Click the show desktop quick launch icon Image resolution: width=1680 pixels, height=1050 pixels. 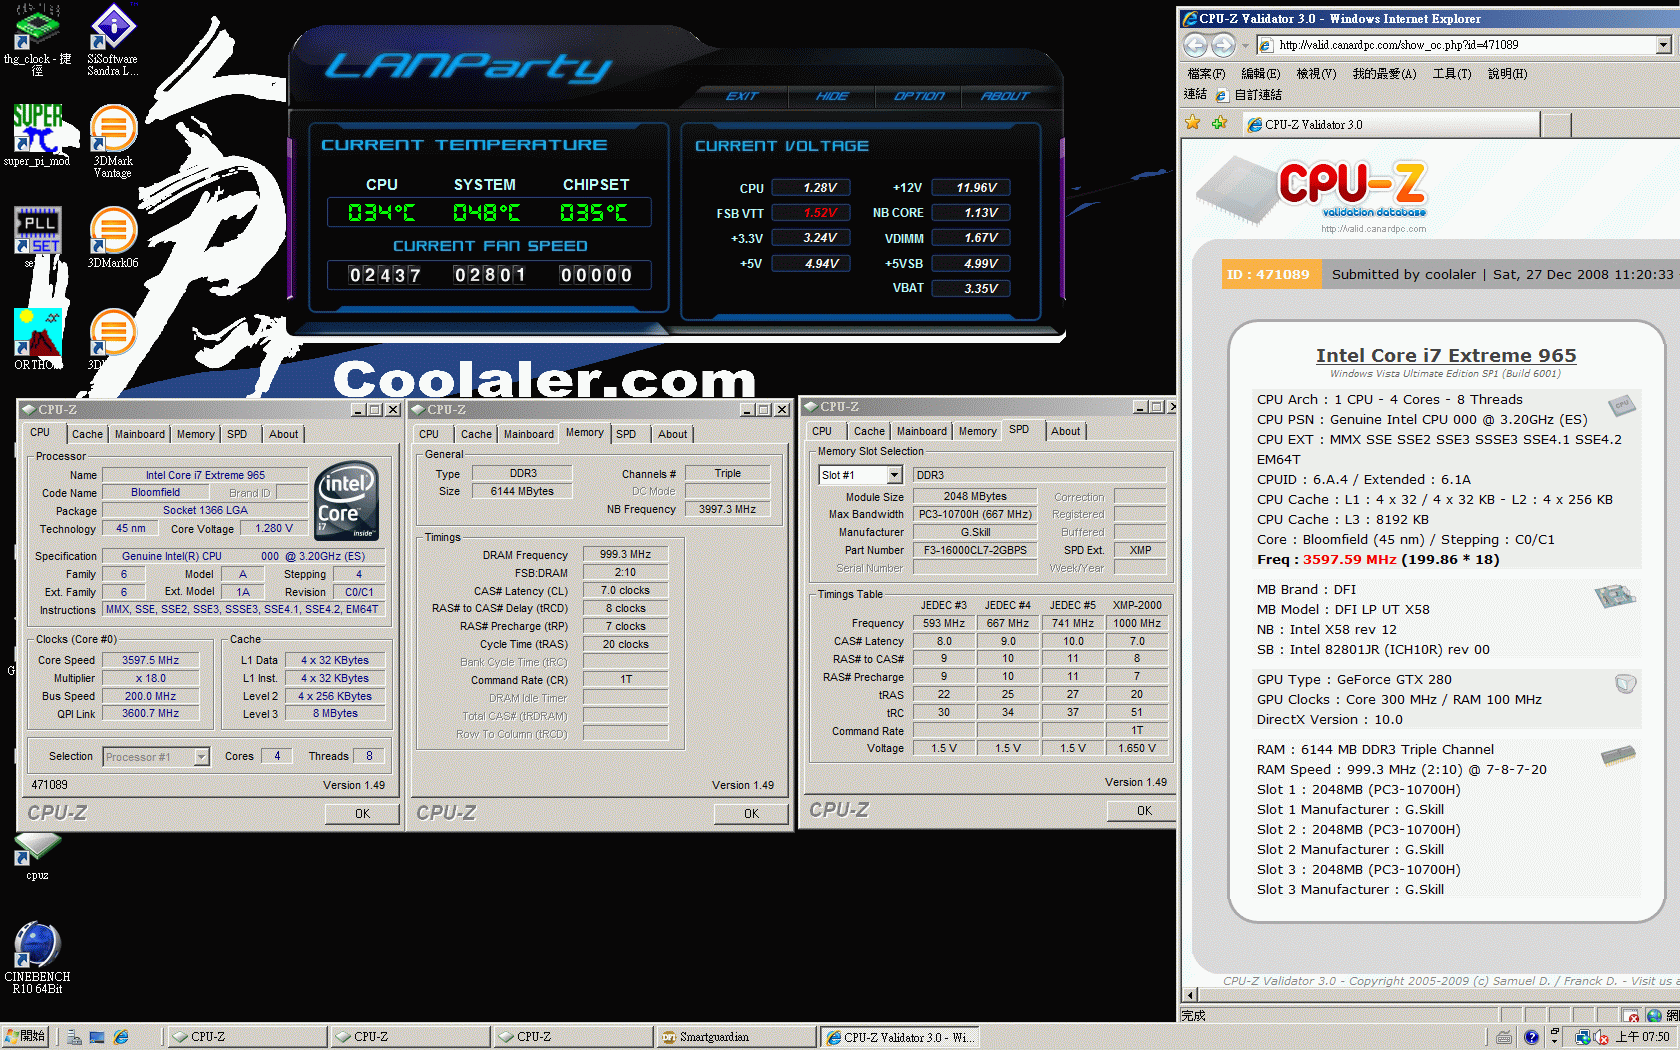click(x=97, y=1037)
